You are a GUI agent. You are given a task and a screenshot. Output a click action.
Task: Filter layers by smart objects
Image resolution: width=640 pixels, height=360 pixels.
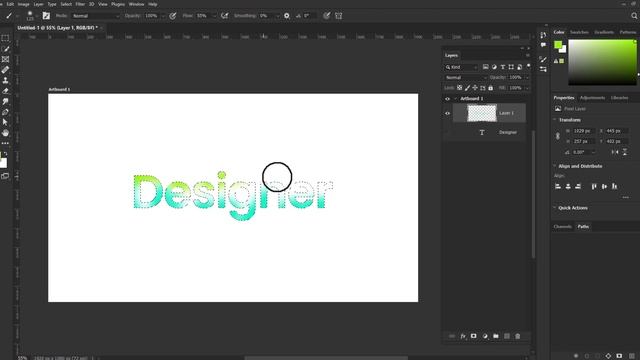click(x=519, y=67)
